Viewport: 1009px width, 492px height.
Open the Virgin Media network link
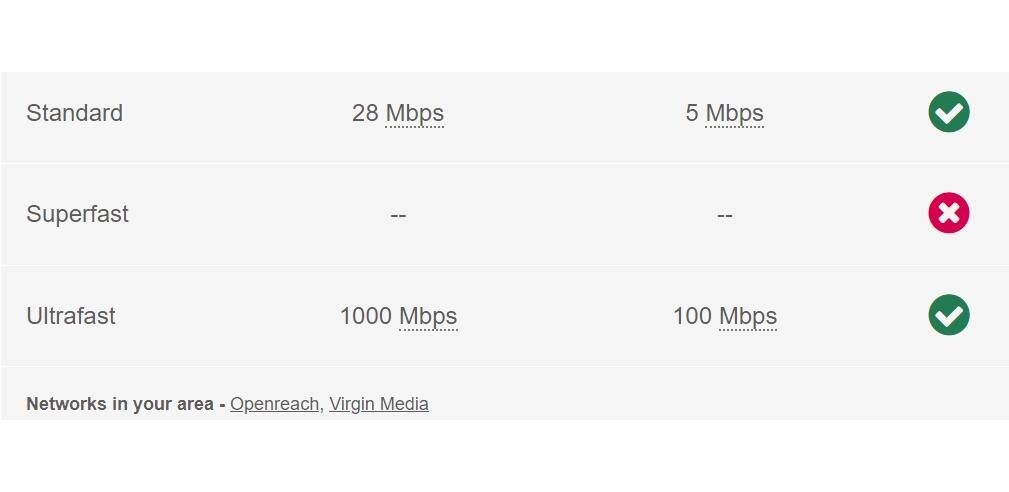[x=378, y=404]
